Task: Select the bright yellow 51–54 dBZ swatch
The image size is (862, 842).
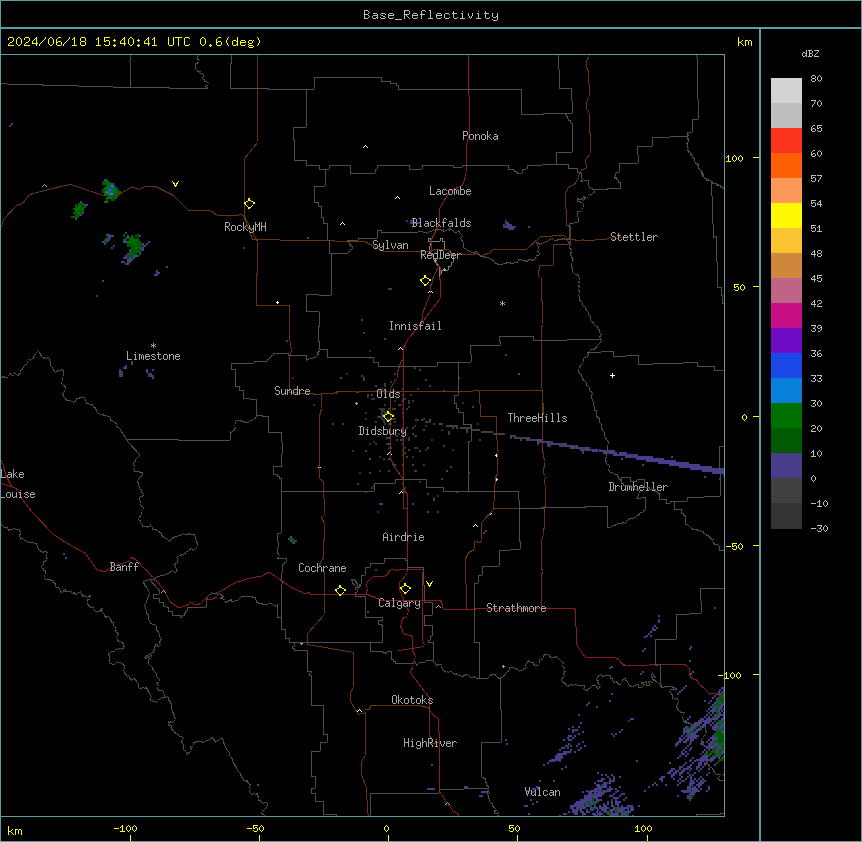Action: pyautogui.click(x=786, y=215)
